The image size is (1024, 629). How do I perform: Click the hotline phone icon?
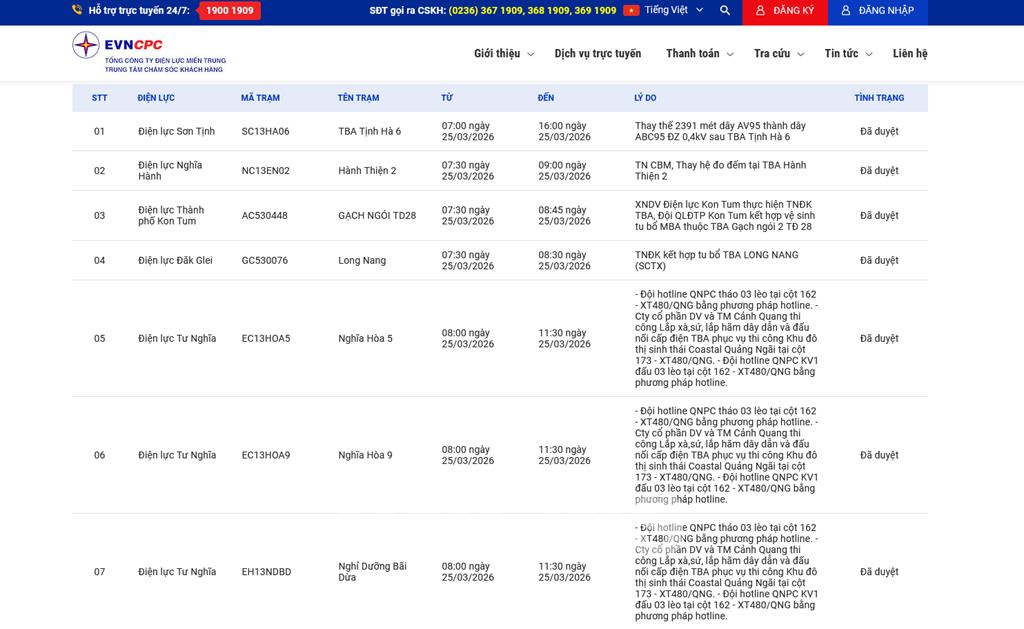[77, 11]
